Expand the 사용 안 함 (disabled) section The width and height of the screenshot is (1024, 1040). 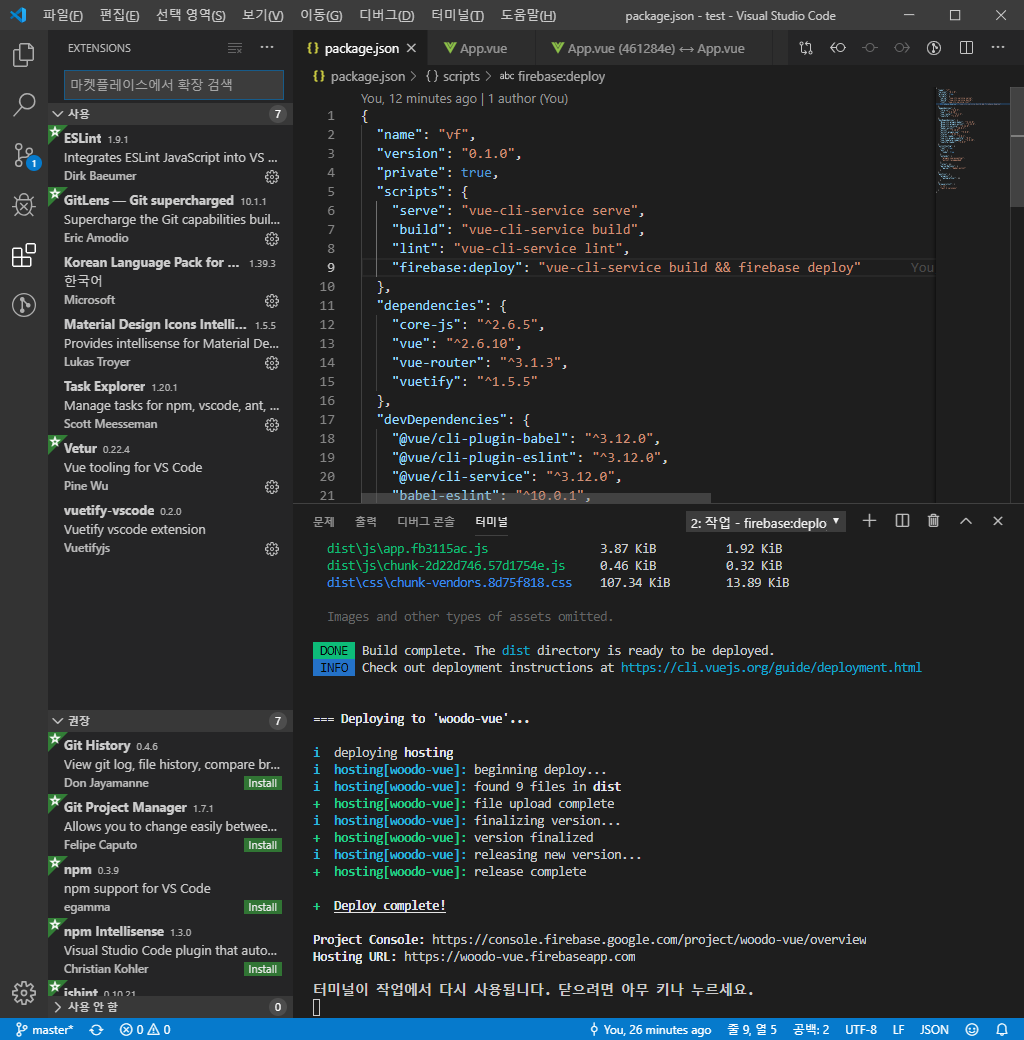pos(170,1007)
